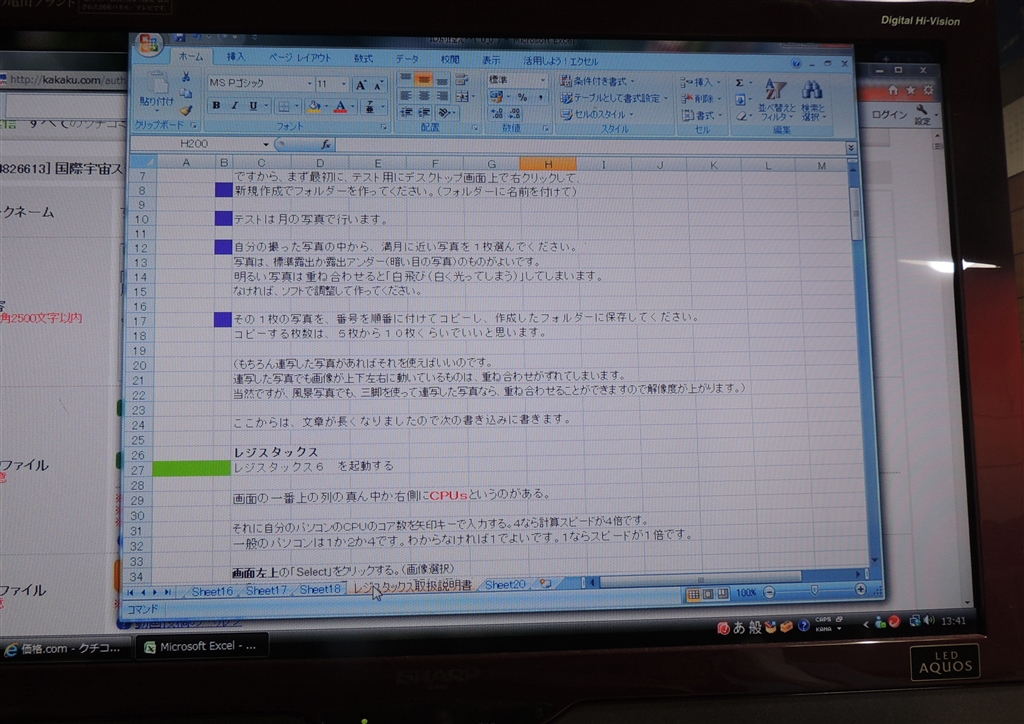The height and width of the screenshot is (724, 1024).
Task: Select the Format Painter brush icon
Action: 186,110
